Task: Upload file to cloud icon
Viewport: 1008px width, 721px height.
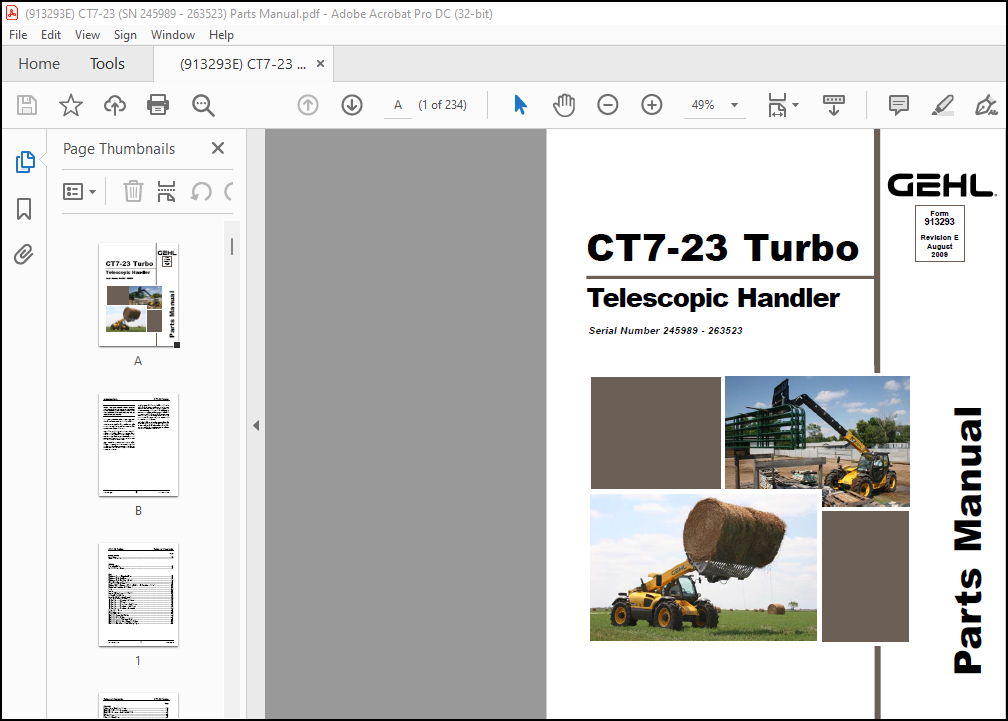Action: pyautogui.click(x=115, y=105)
